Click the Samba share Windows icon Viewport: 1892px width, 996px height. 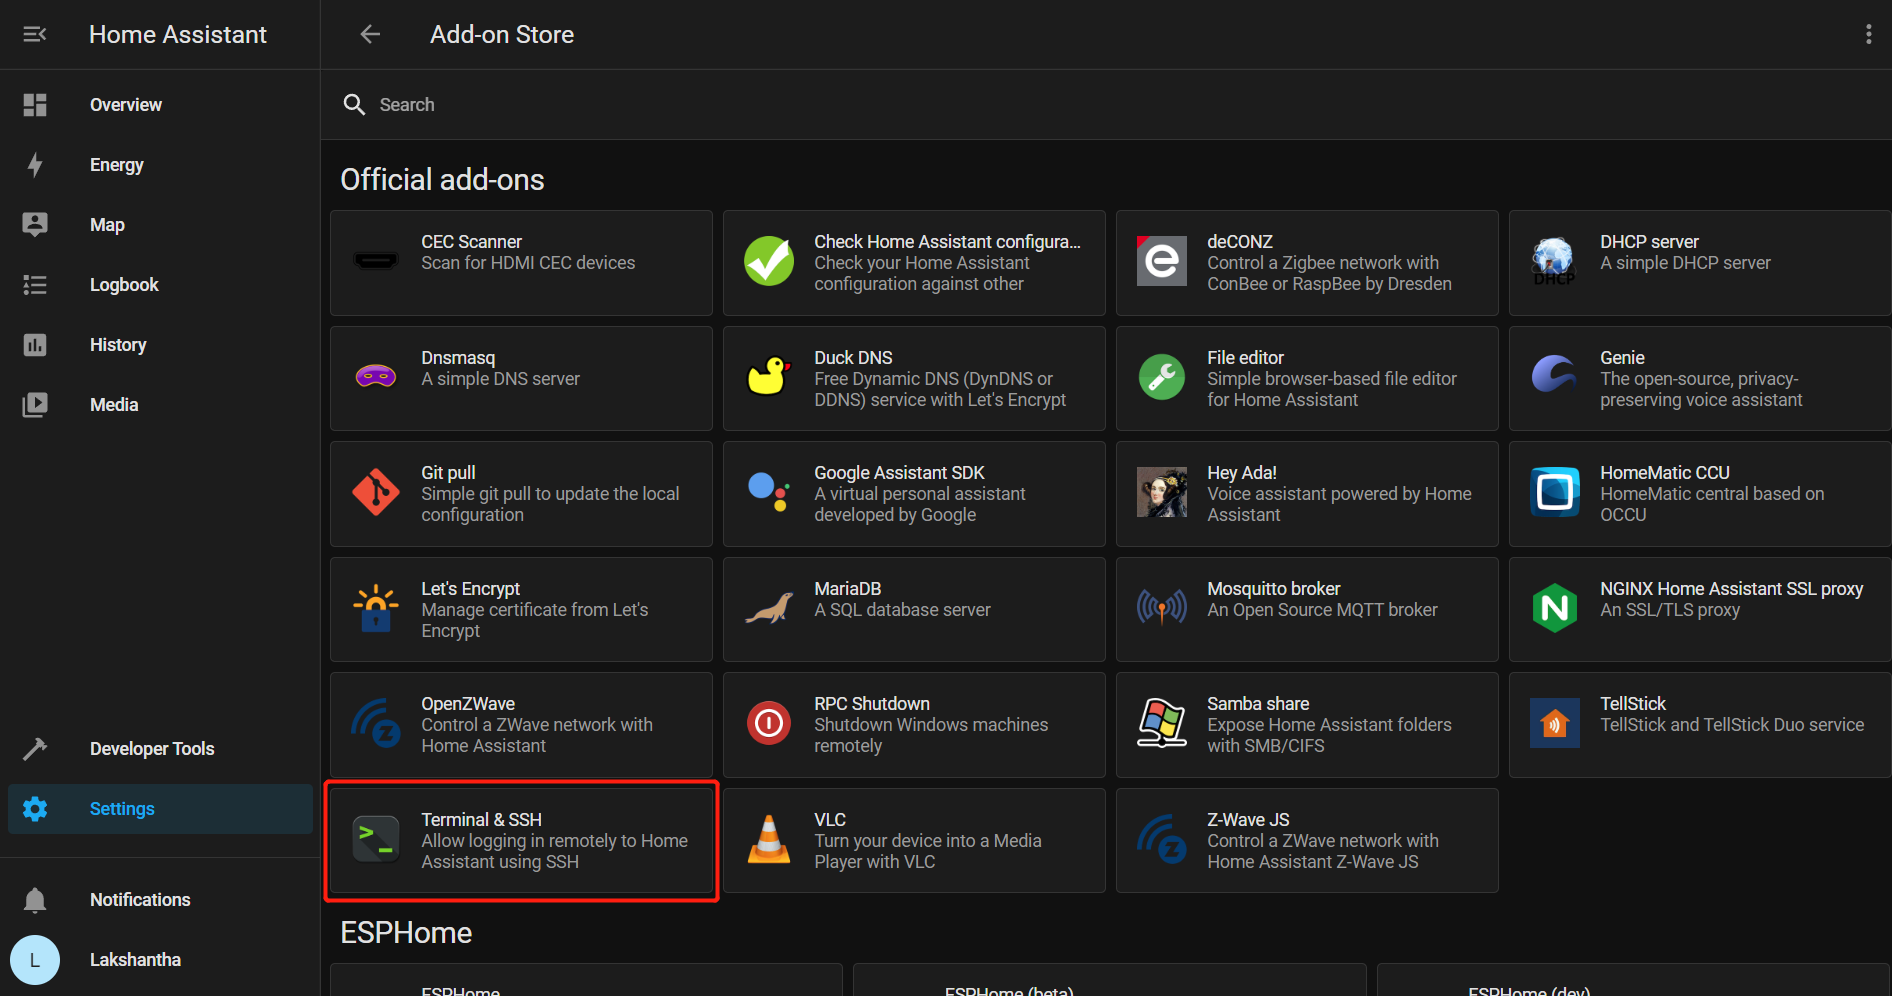1162,723
